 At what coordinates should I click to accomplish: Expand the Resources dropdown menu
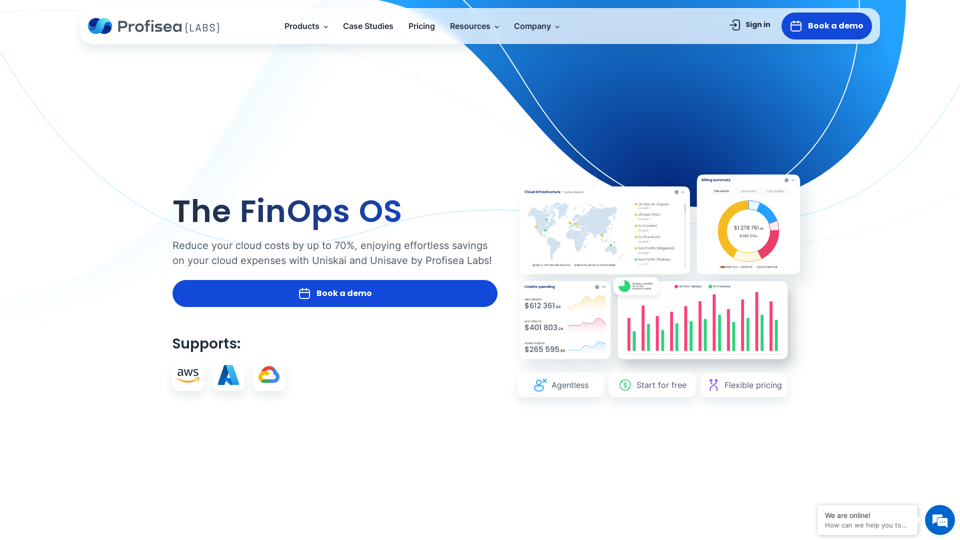coord(474,26)
